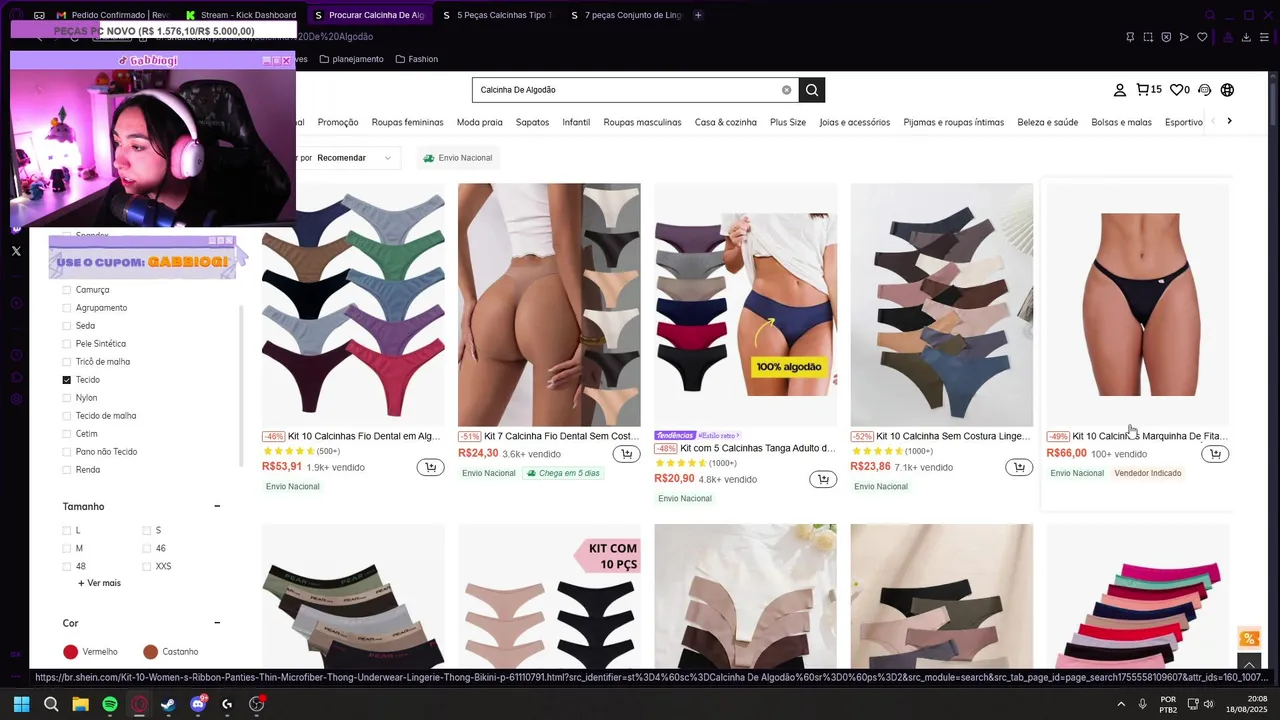Open the Plus Size category
Viewport: 1280px width, 720px height.
point(788,122)
